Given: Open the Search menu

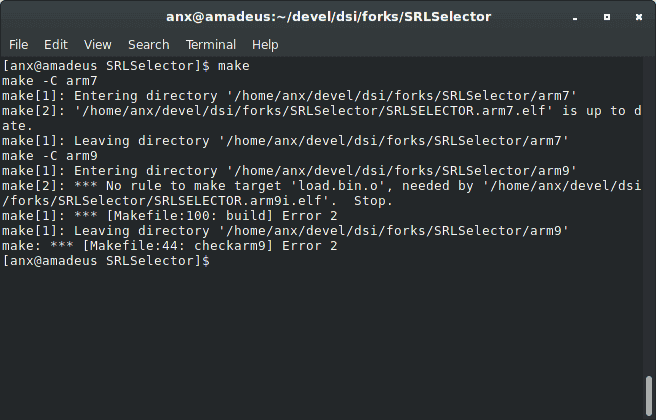Looking at the screenshot, I should coord(149,44).
